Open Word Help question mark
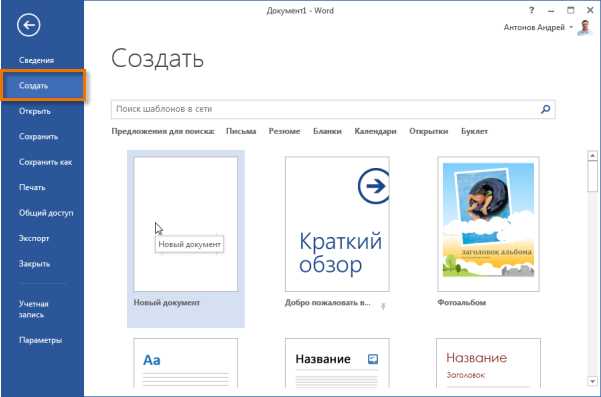The width and height of the screenshot is (601, 397). click(531, 11)
